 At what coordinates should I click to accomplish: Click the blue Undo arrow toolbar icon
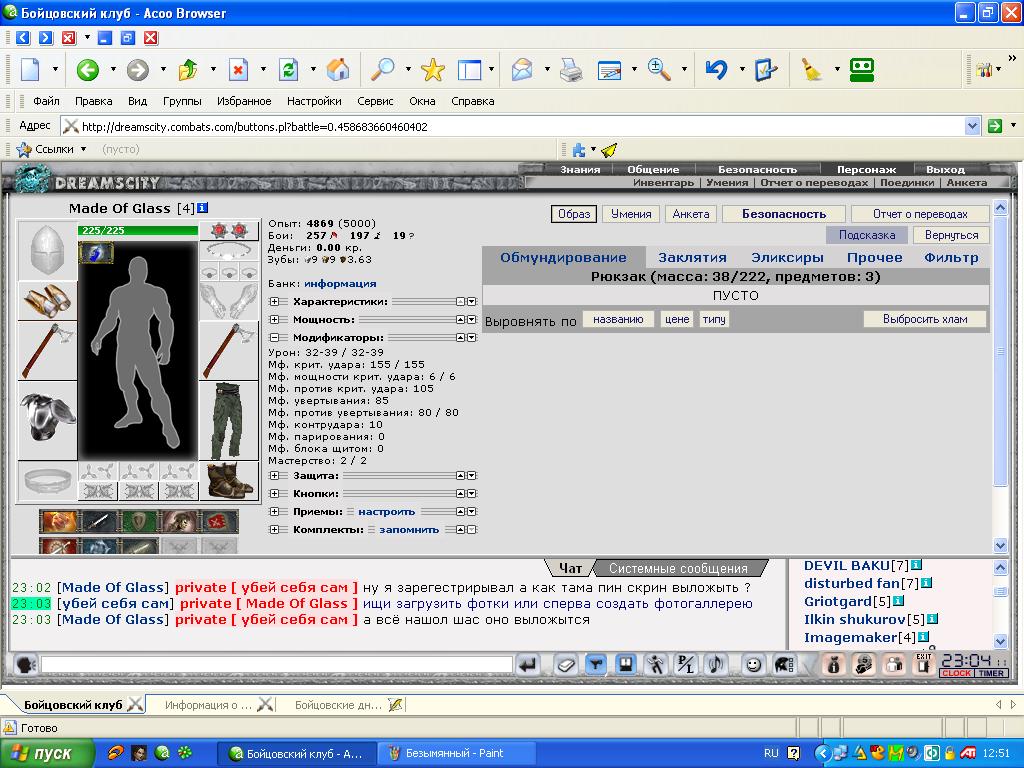(x=716, y=69)
